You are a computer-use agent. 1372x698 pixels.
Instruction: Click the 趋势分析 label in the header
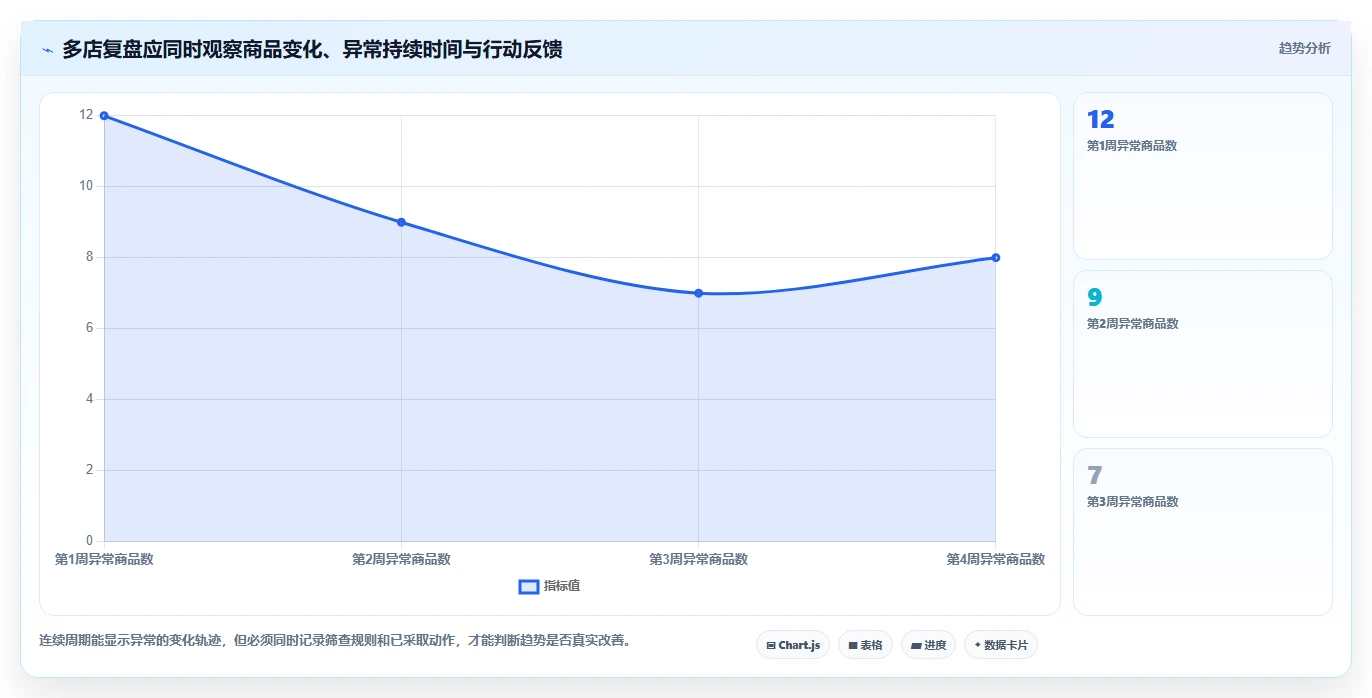coord(1304,48)
